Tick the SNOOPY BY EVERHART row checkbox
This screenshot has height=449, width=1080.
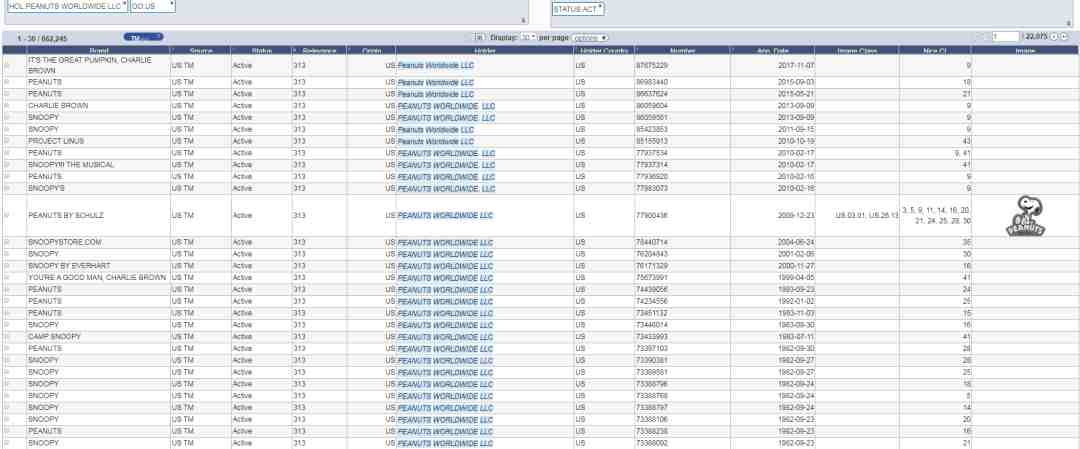(8, 266)
